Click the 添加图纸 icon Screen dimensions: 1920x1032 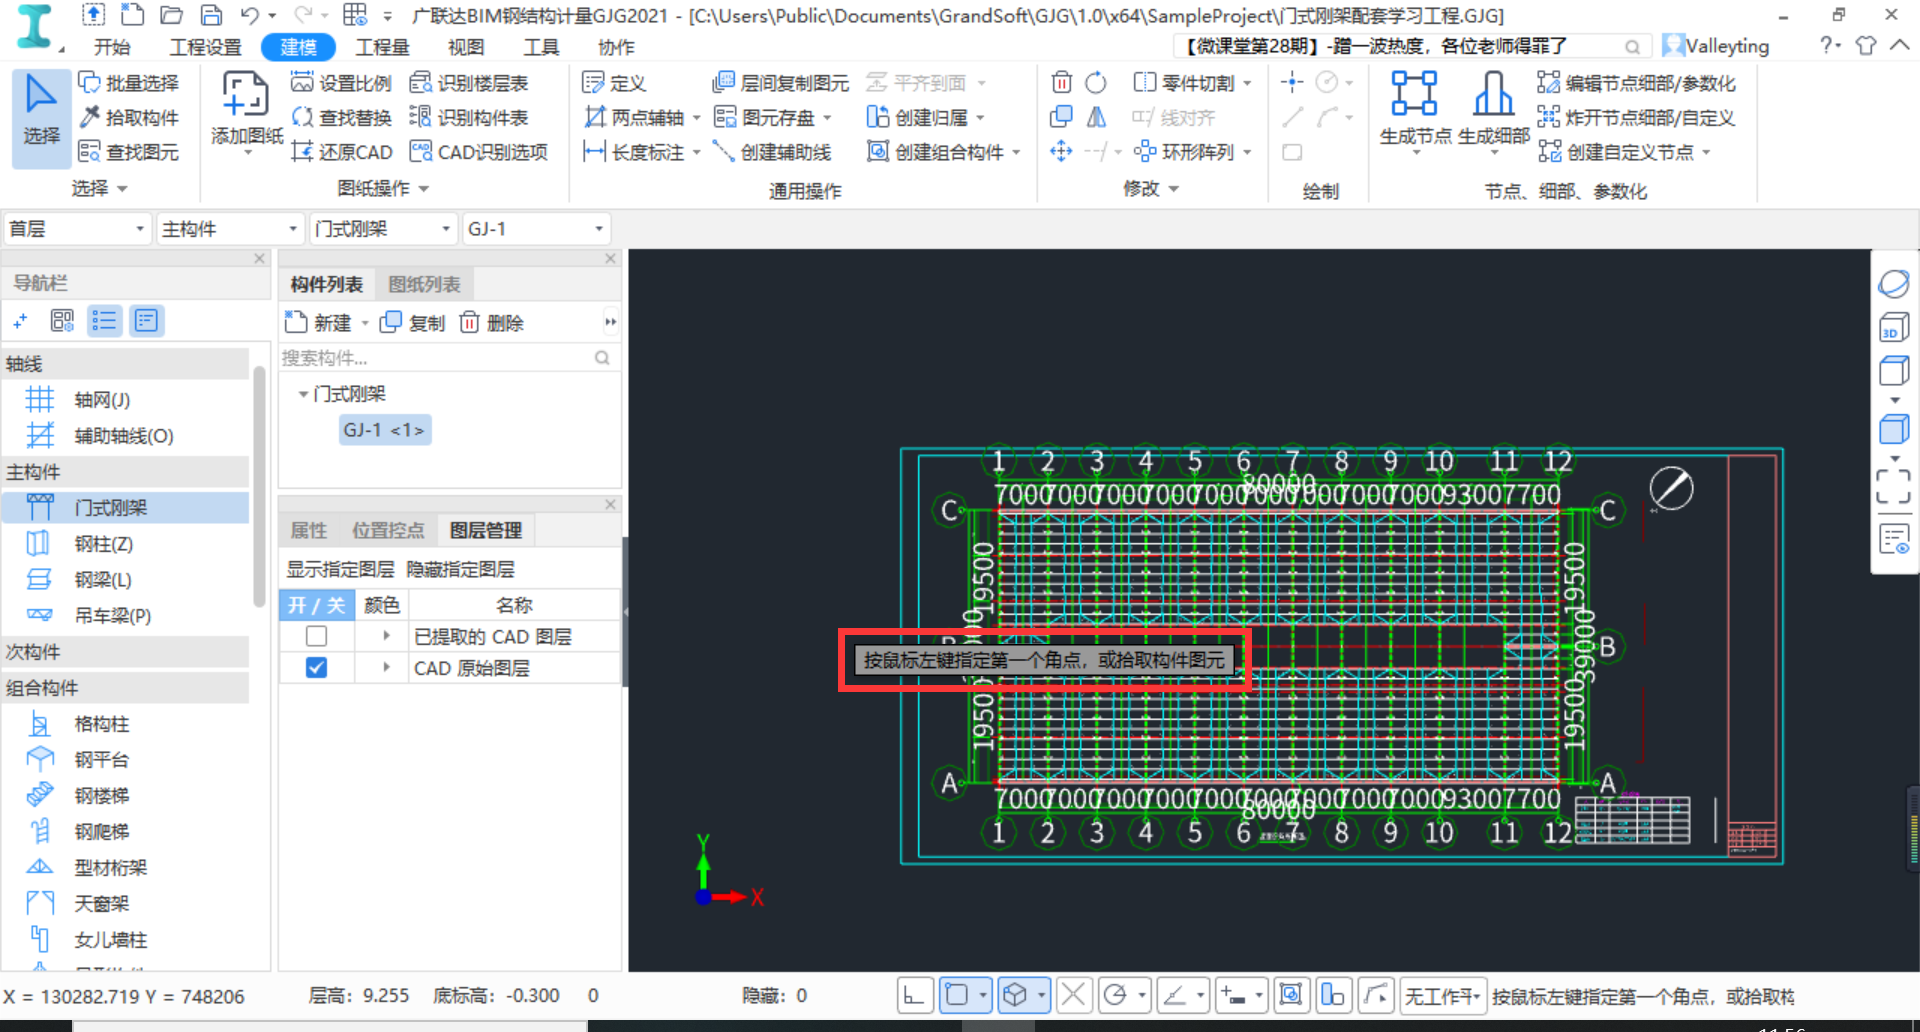point(245,96)
